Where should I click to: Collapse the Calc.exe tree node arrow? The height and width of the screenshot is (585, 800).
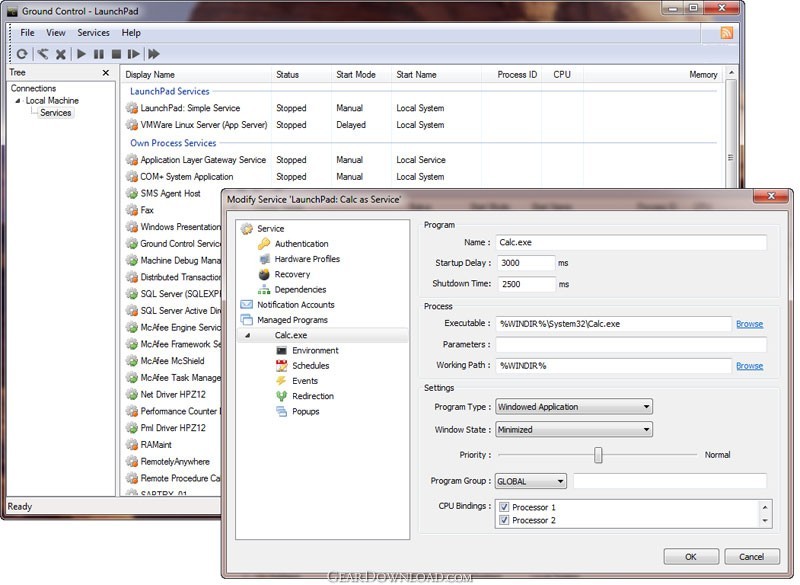(x=247, y=335)
